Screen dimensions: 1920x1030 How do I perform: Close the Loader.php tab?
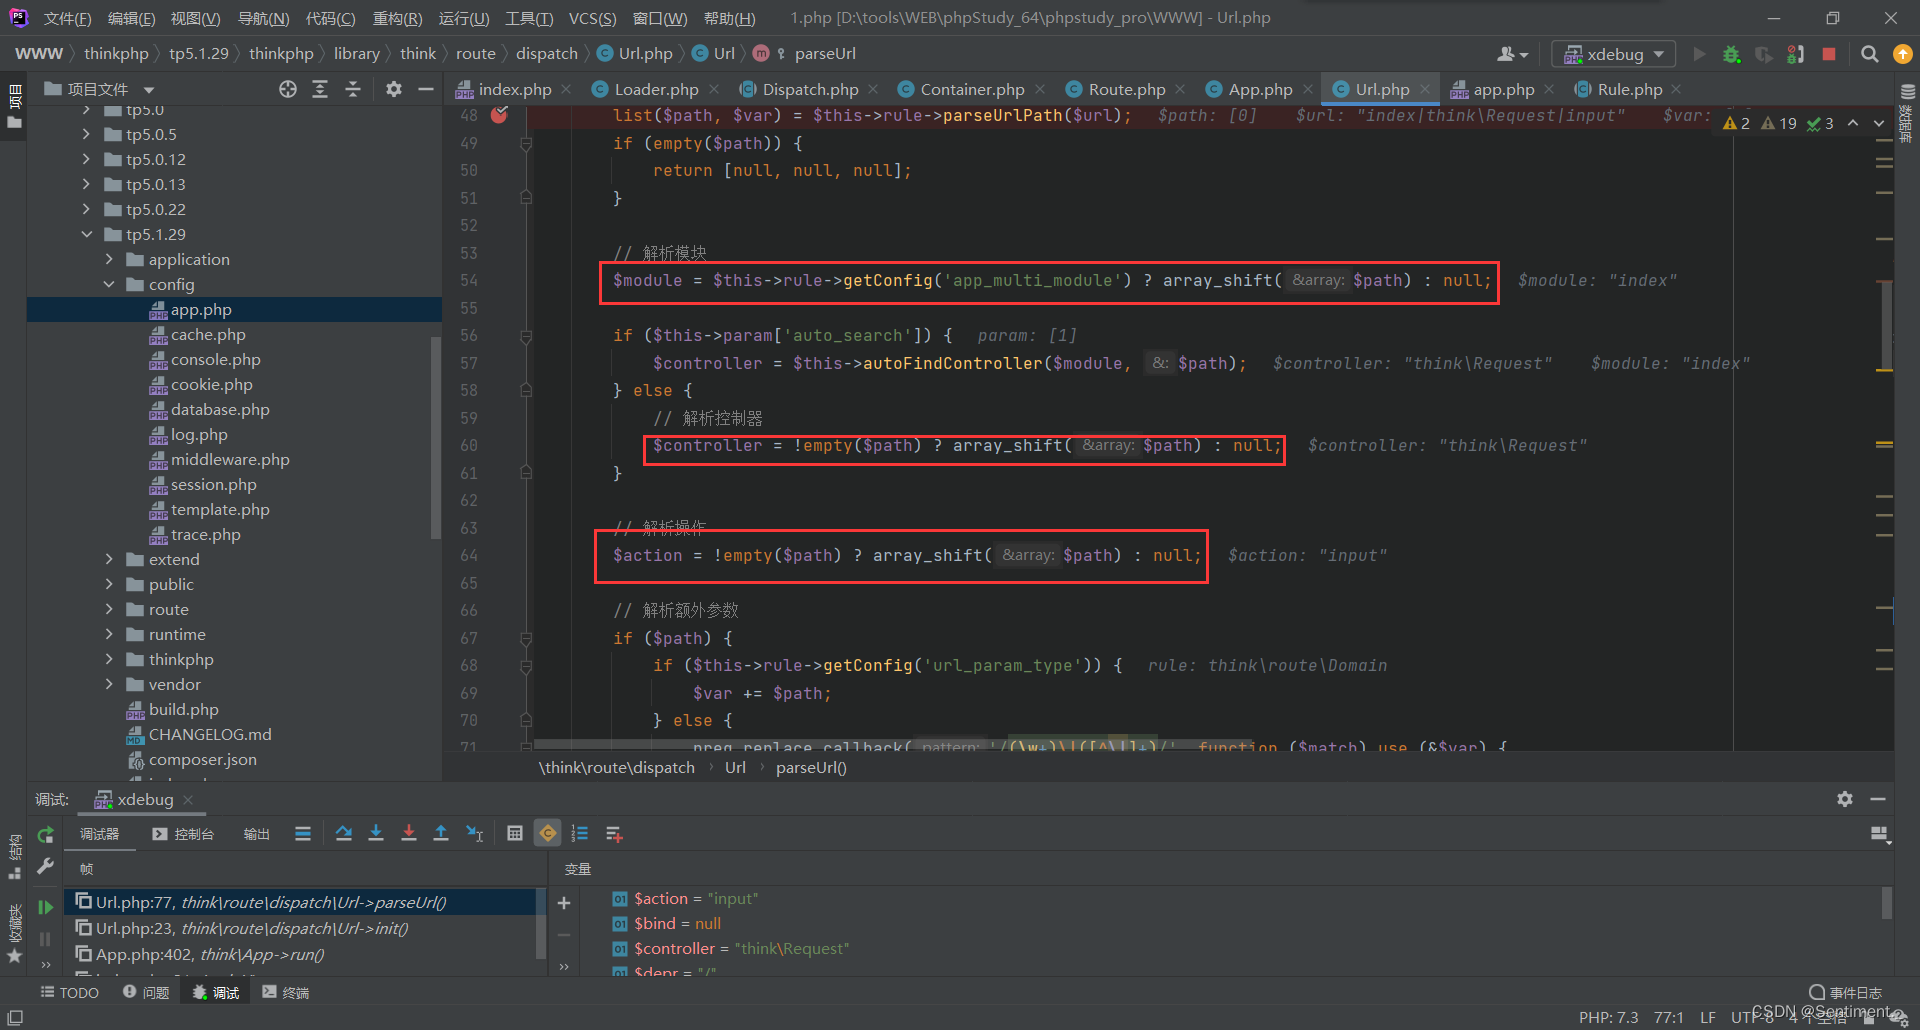(x=714, y=89)
